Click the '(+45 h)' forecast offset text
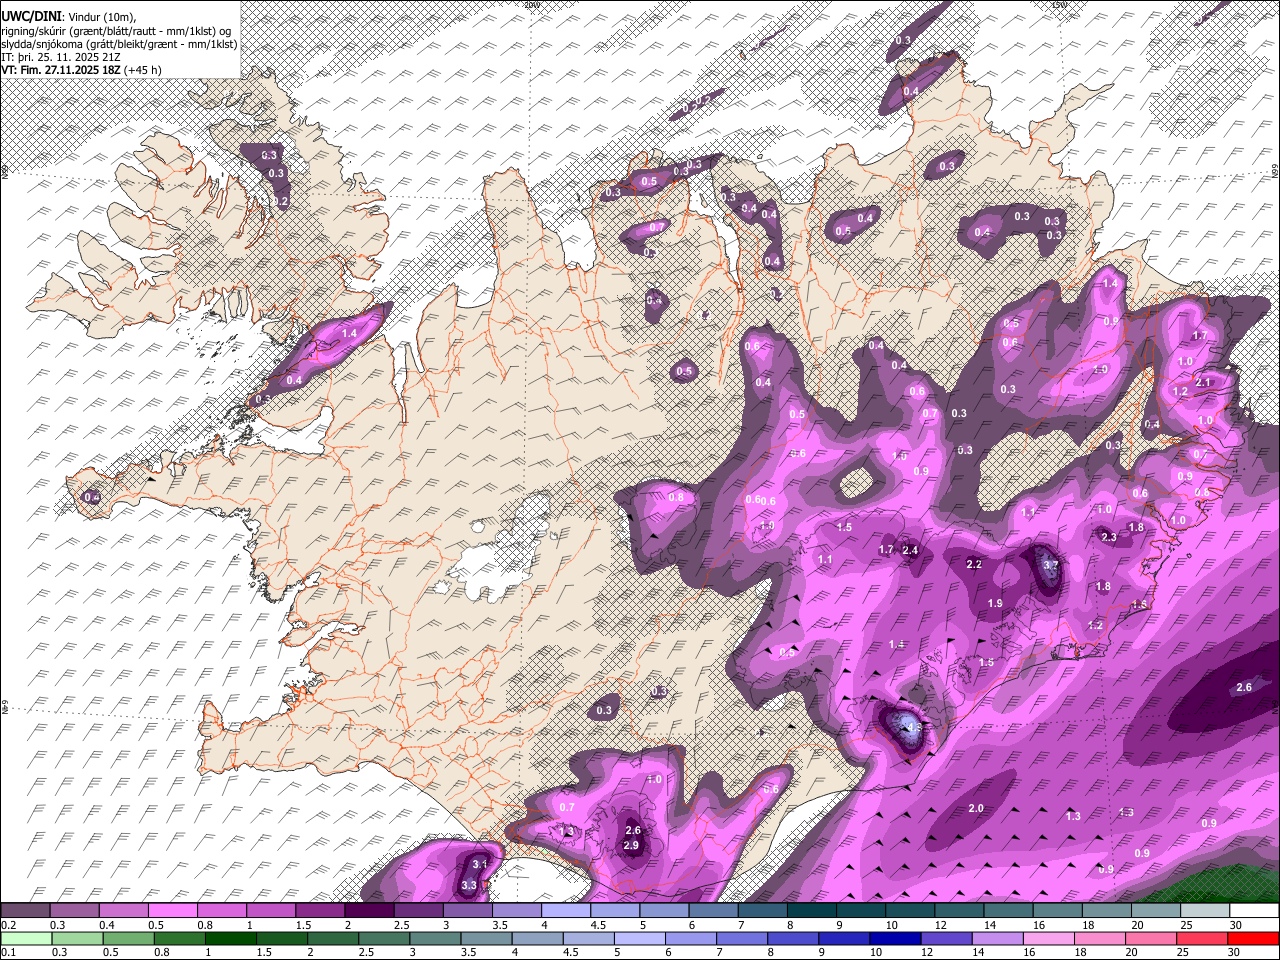 click(x=143, y=70)
